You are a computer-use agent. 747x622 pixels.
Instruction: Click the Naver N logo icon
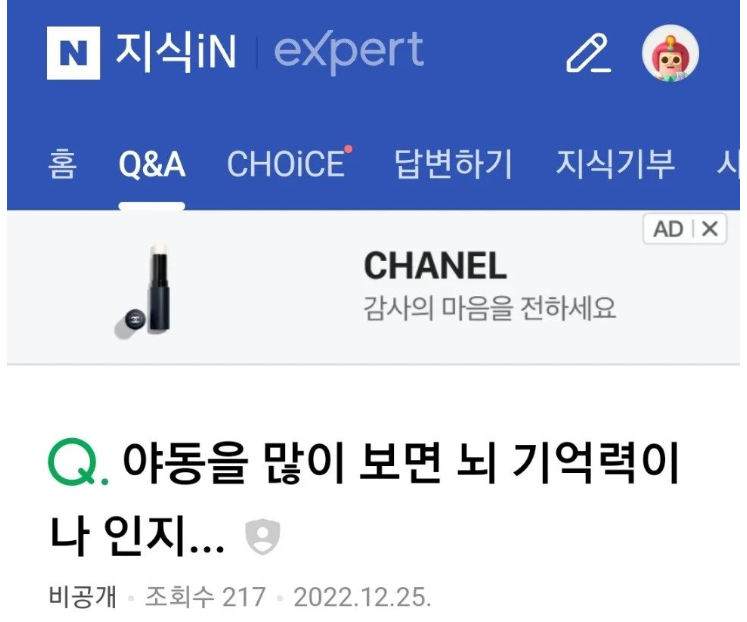tap(73, 53)
